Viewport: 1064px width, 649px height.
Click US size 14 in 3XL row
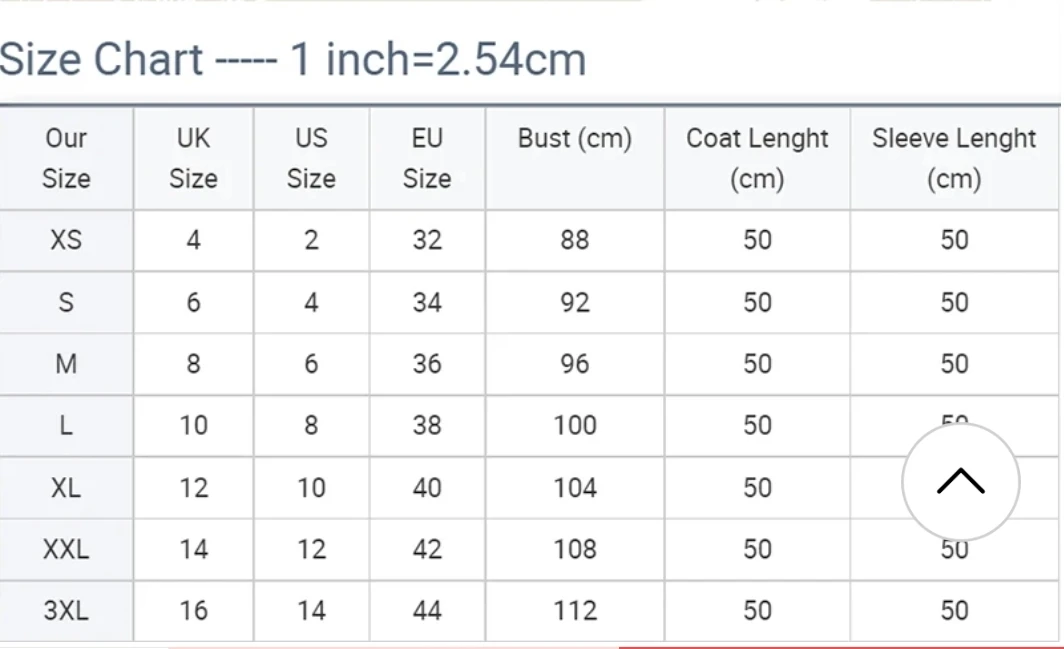[311, 611]
